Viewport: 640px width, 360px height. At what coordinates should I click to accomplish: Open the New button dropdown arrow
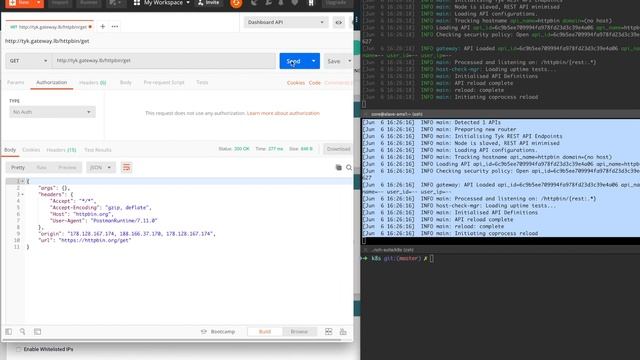pyautogui.click(x=39, y=3)
